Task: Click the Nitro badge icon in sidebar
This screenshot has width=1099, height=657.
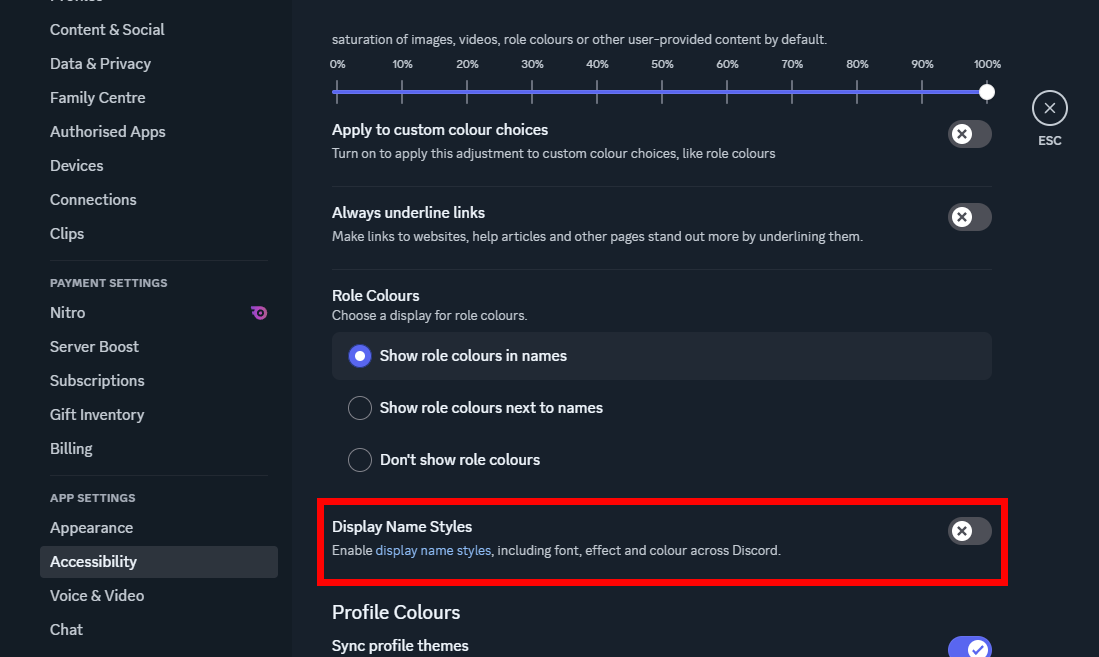Action: pyautogui.click(x=259, y=313)
